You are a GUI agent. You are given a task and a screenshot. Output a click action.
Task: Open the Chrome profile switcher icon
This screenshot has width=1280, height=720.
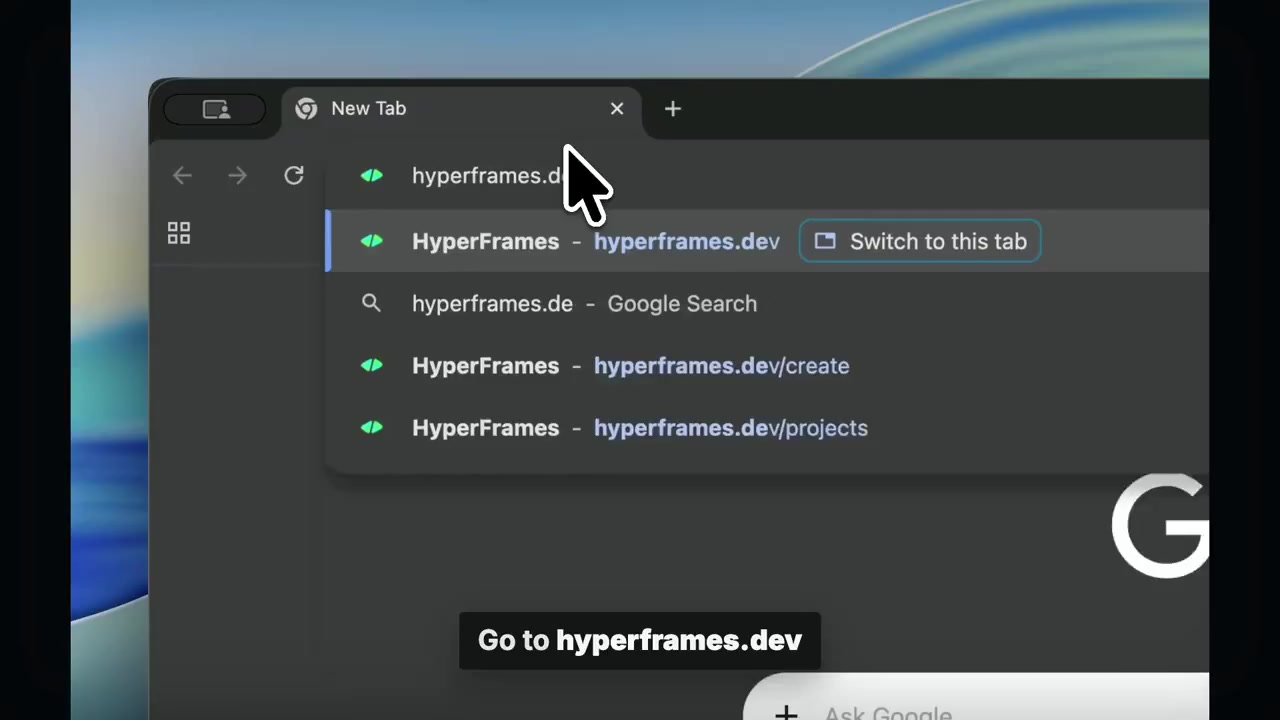point(215,109)
